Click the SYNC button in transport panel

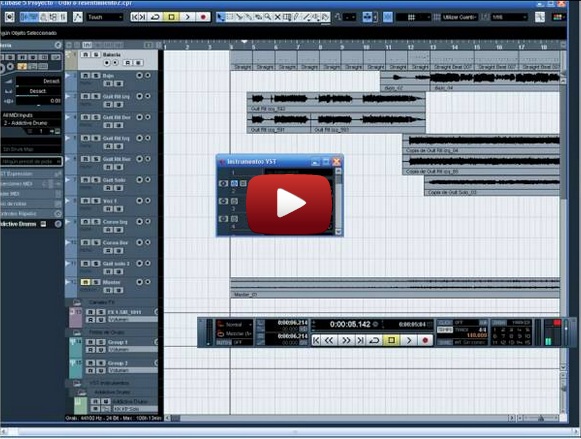pyautogui.click(x=445, y=343)
